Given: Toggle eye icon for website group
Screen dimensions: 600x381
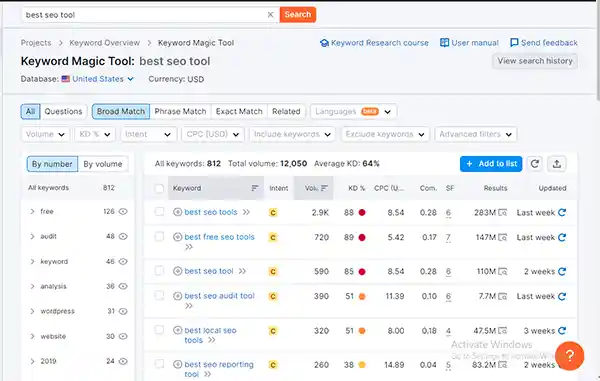Looking at the screenshot, I should point(123,336).
